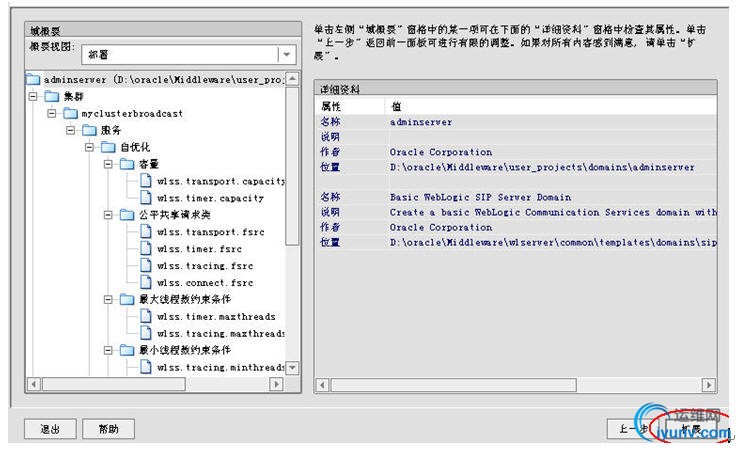The image size is (737, 449).
Task: Click the domains\adminserver path value
Action: tap(542, 167)
